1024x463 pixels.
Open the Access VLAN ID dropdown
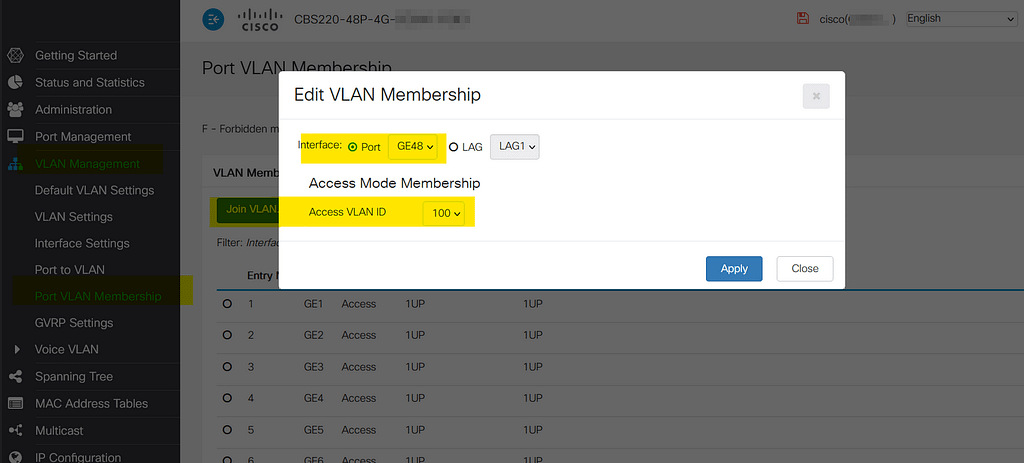(443, 213)
